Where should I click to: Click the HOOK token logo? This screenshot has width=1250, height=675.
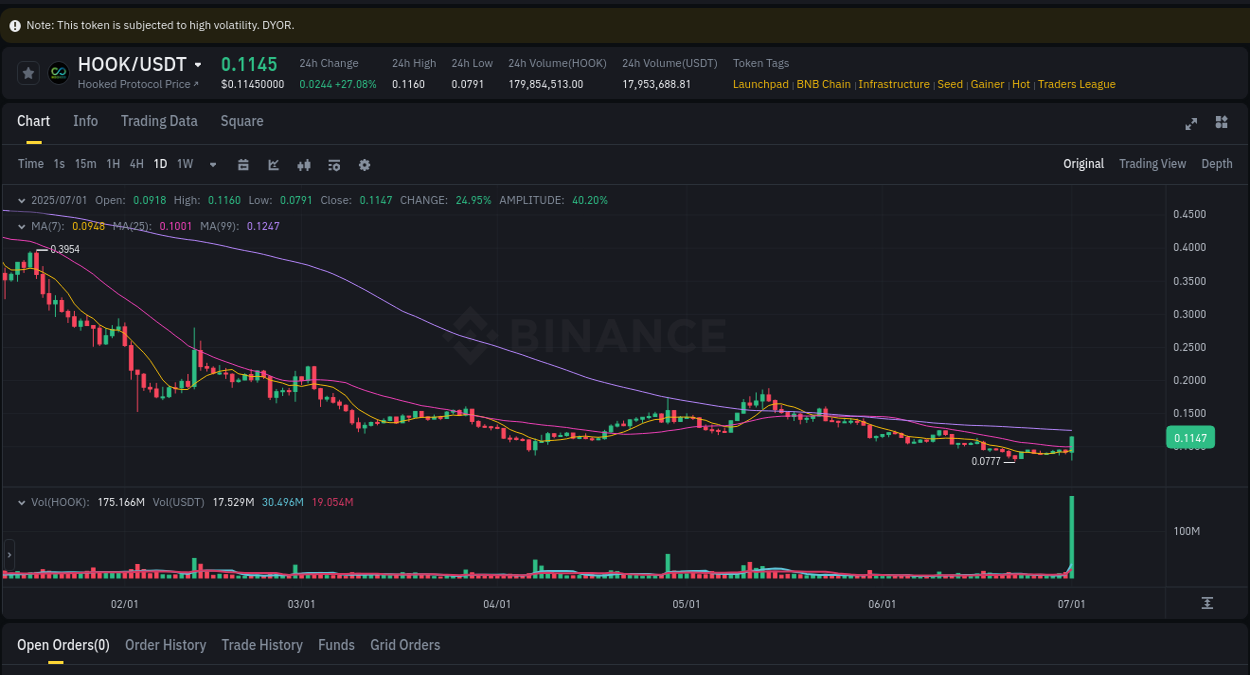[x=58, y=72]
